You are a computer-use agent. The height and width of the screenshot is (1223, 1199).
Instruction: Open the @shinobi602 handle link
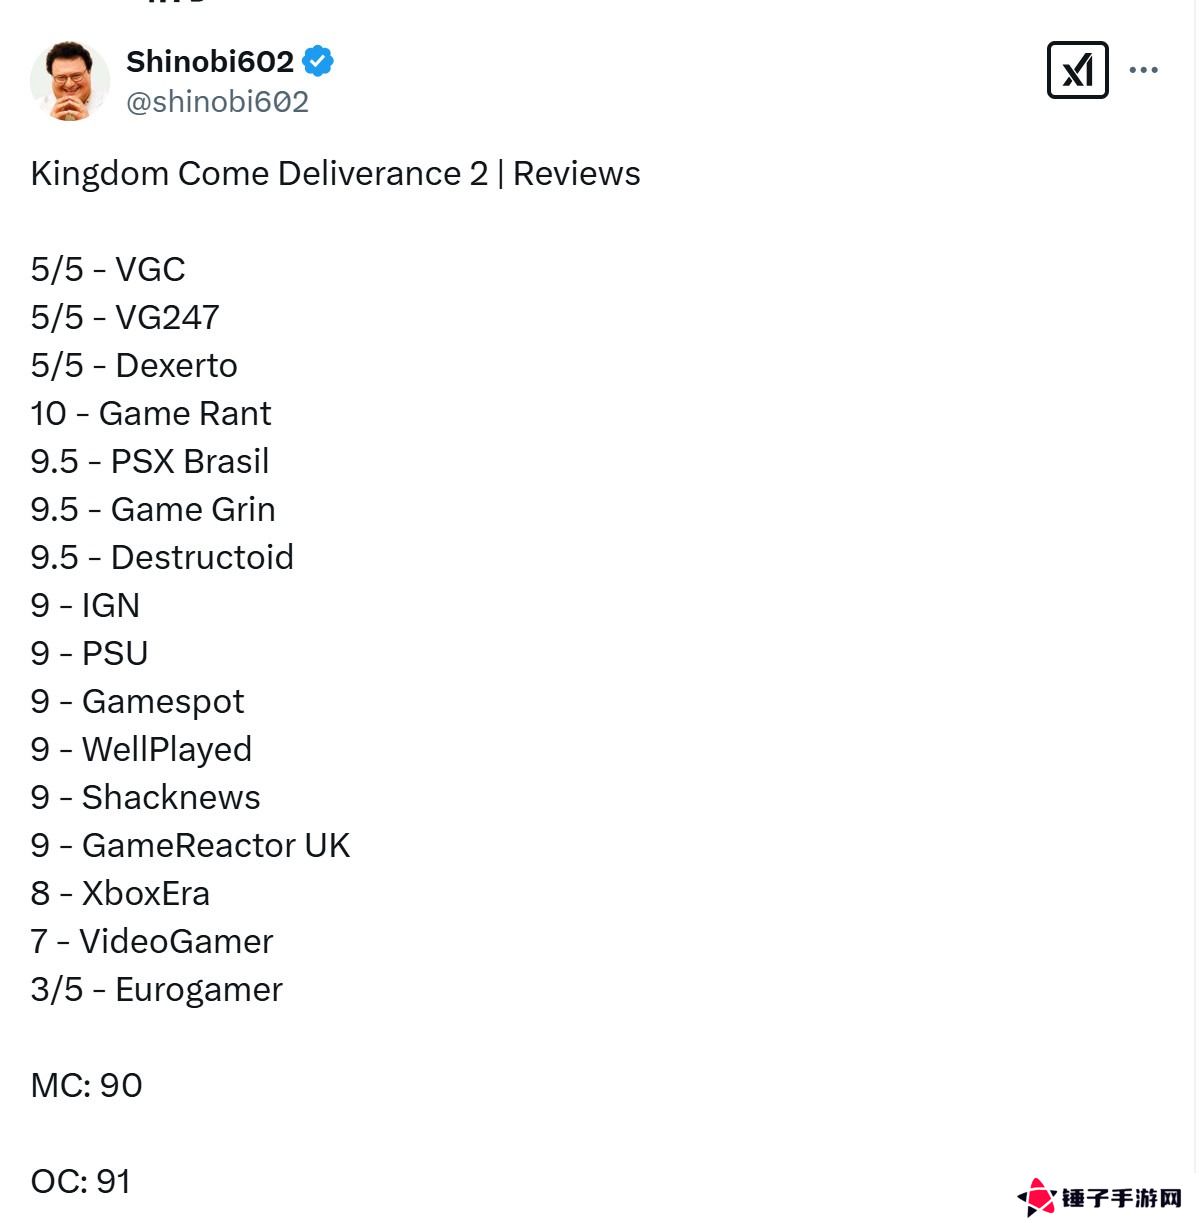[217, 102]
